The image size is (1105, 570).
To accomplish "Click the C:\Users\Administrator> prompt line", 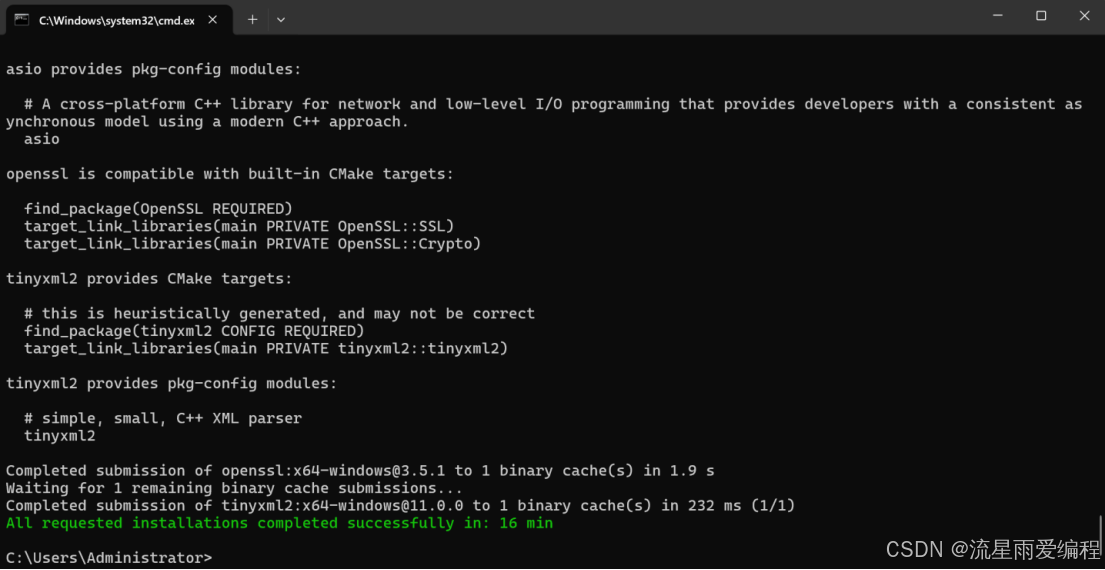I will tap(109, 557).
